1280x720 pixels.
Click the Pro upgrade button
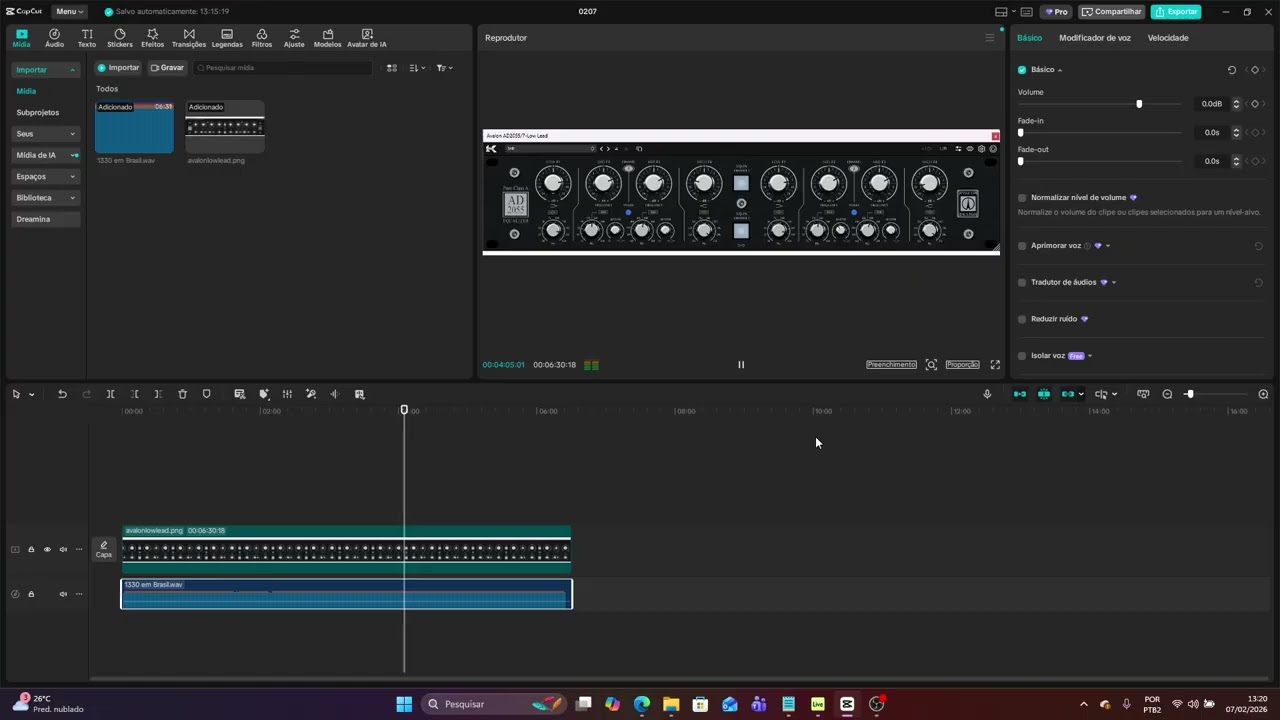pos(1057,12)
